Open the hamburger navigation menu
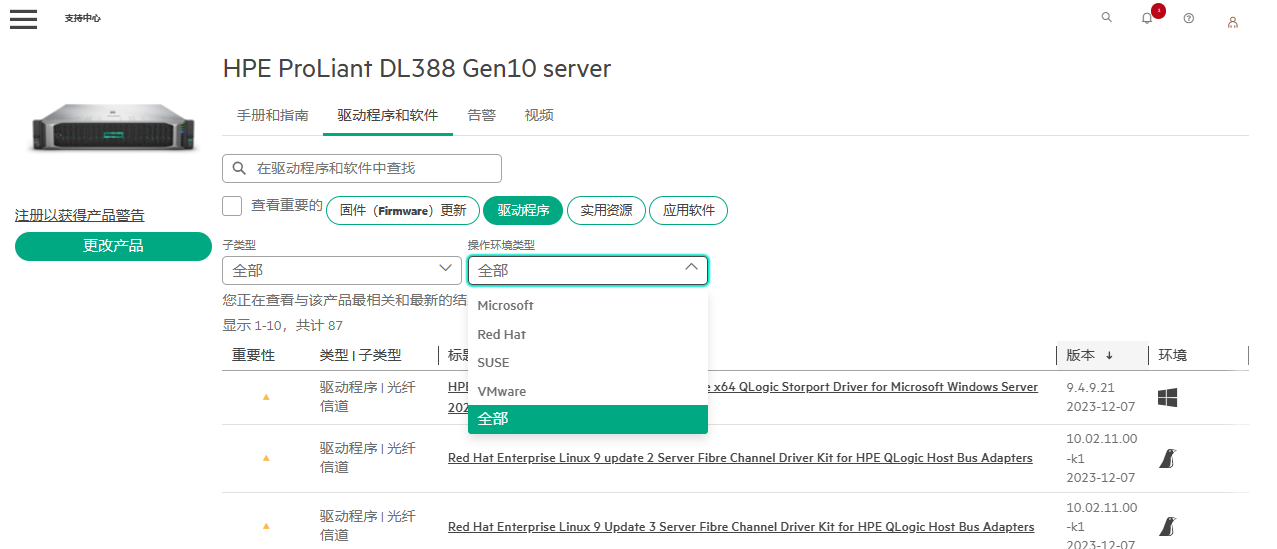Image resolution: width=1277 pixels, height=549 pixels. click(23, 19)
